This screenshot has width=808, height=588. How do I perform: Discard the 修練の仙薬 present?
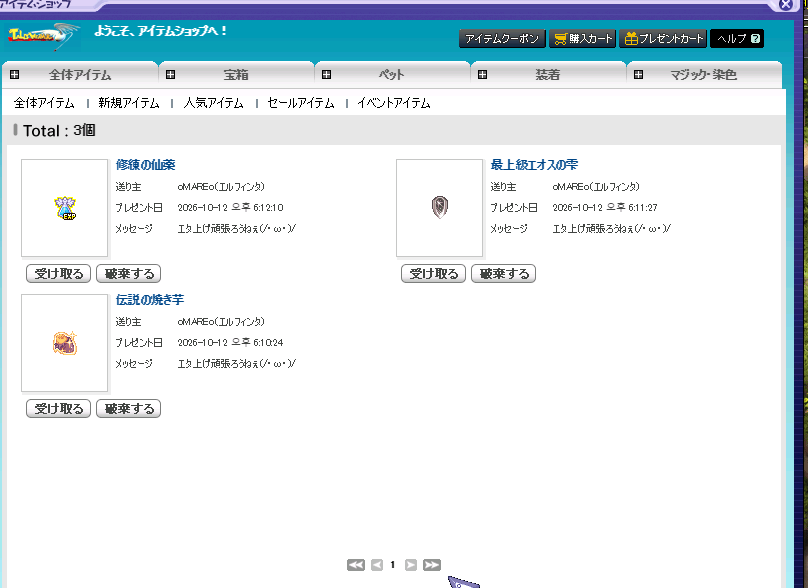[x=129, y=274]
